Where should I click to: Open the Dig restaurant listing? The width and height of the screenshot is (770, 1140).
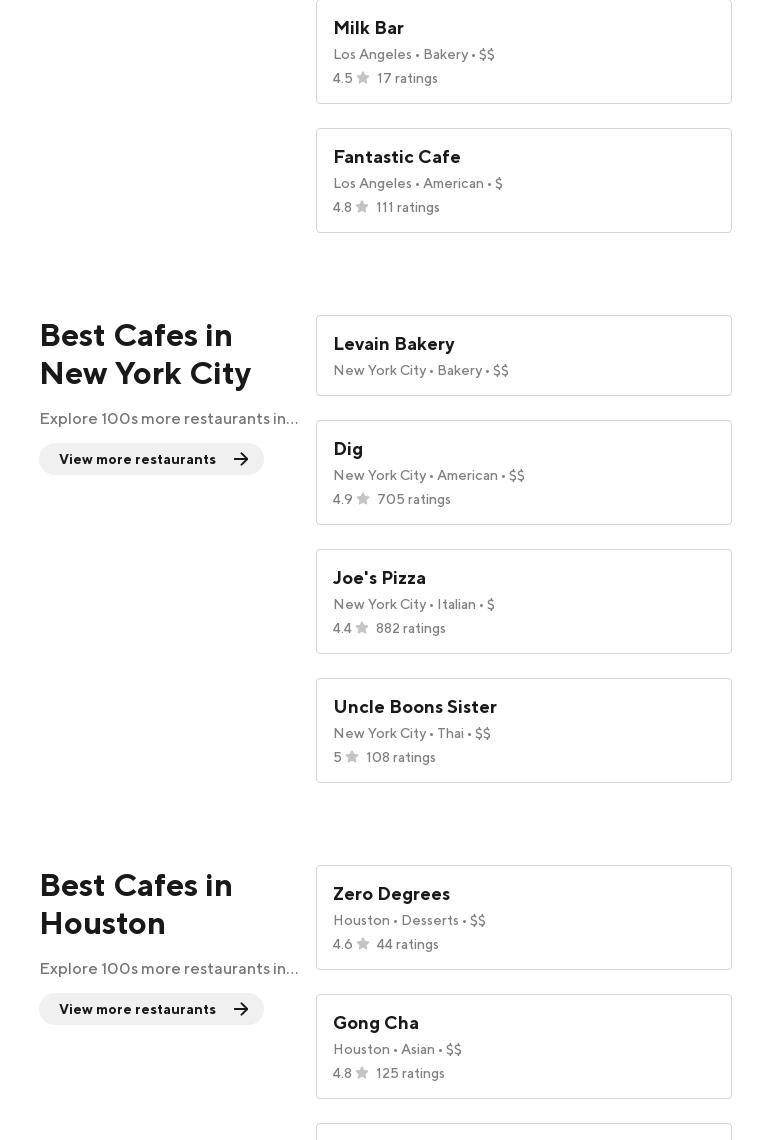pos(523,472)
